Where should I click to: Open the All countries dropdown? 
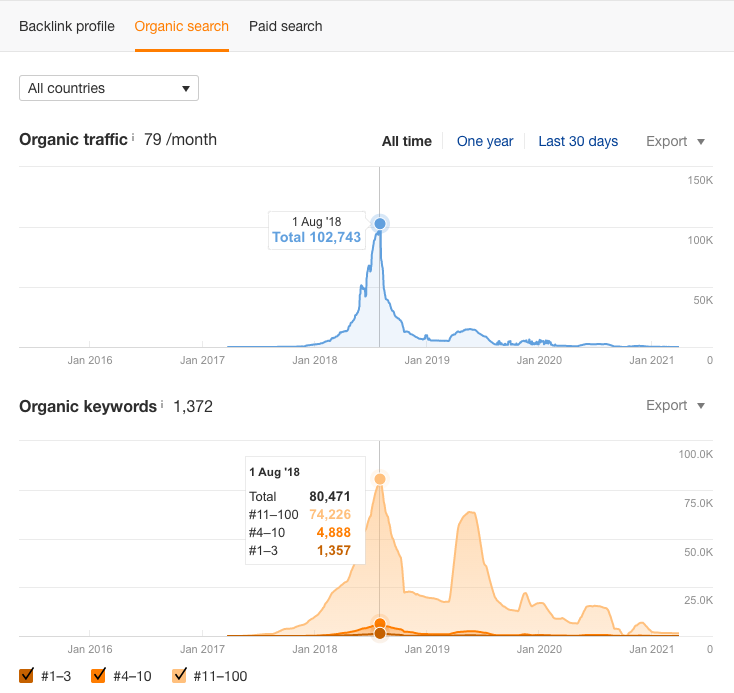109,88
